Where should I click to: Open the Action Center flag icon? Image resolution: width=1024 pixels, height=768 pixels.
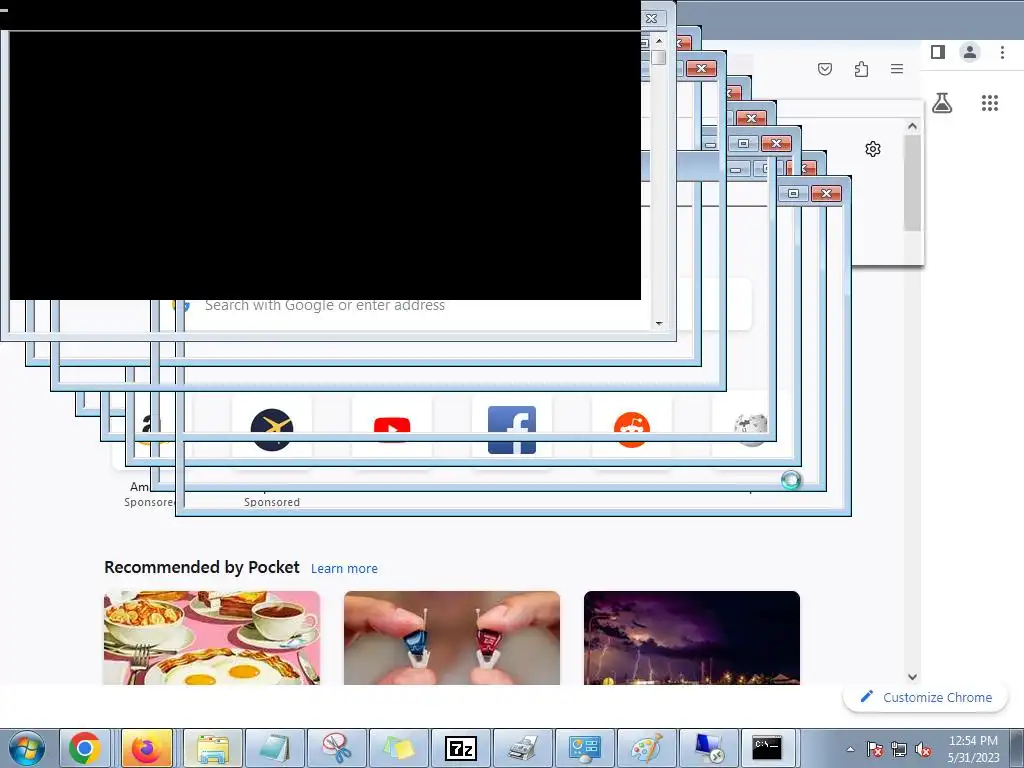click(x=874, y=750)
